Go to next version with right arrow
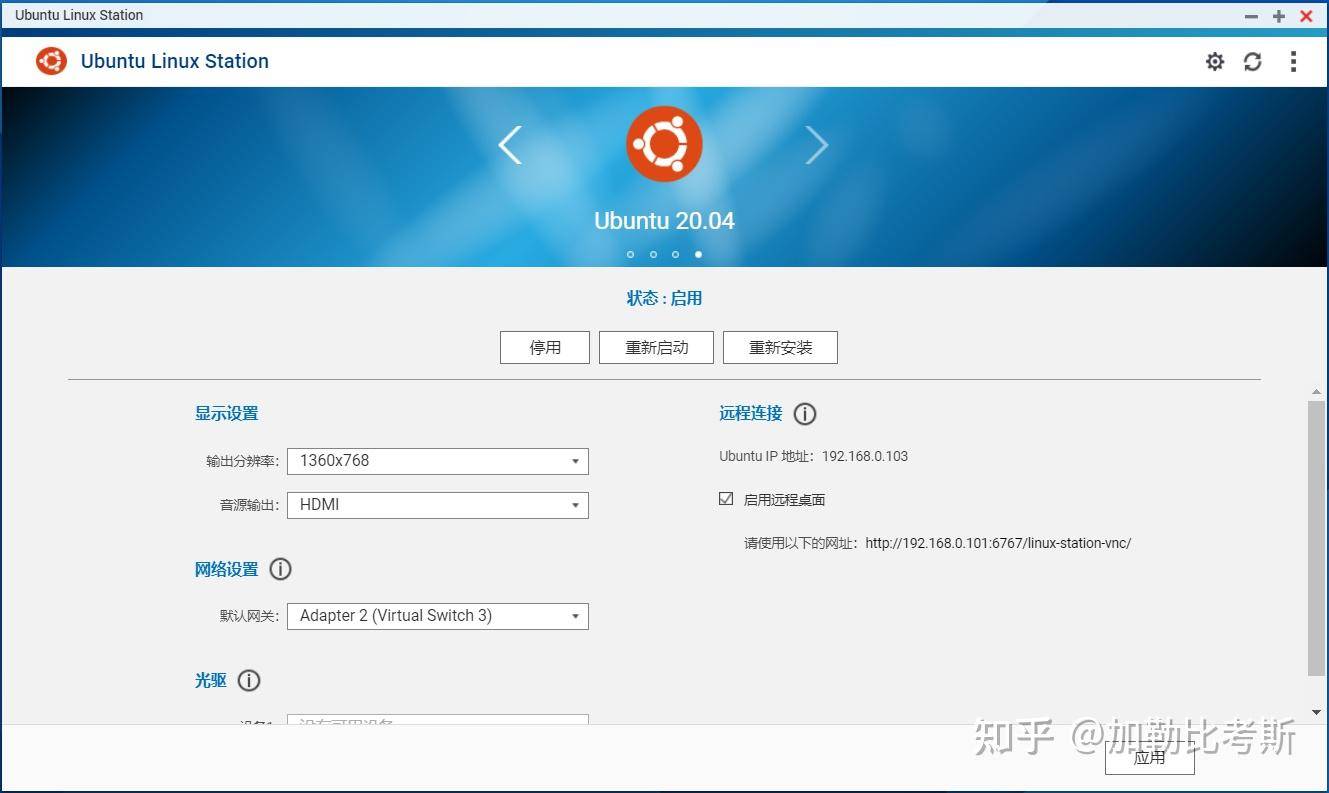The image size is (1329, 793). pyautogui.click(x=817, y=146)
